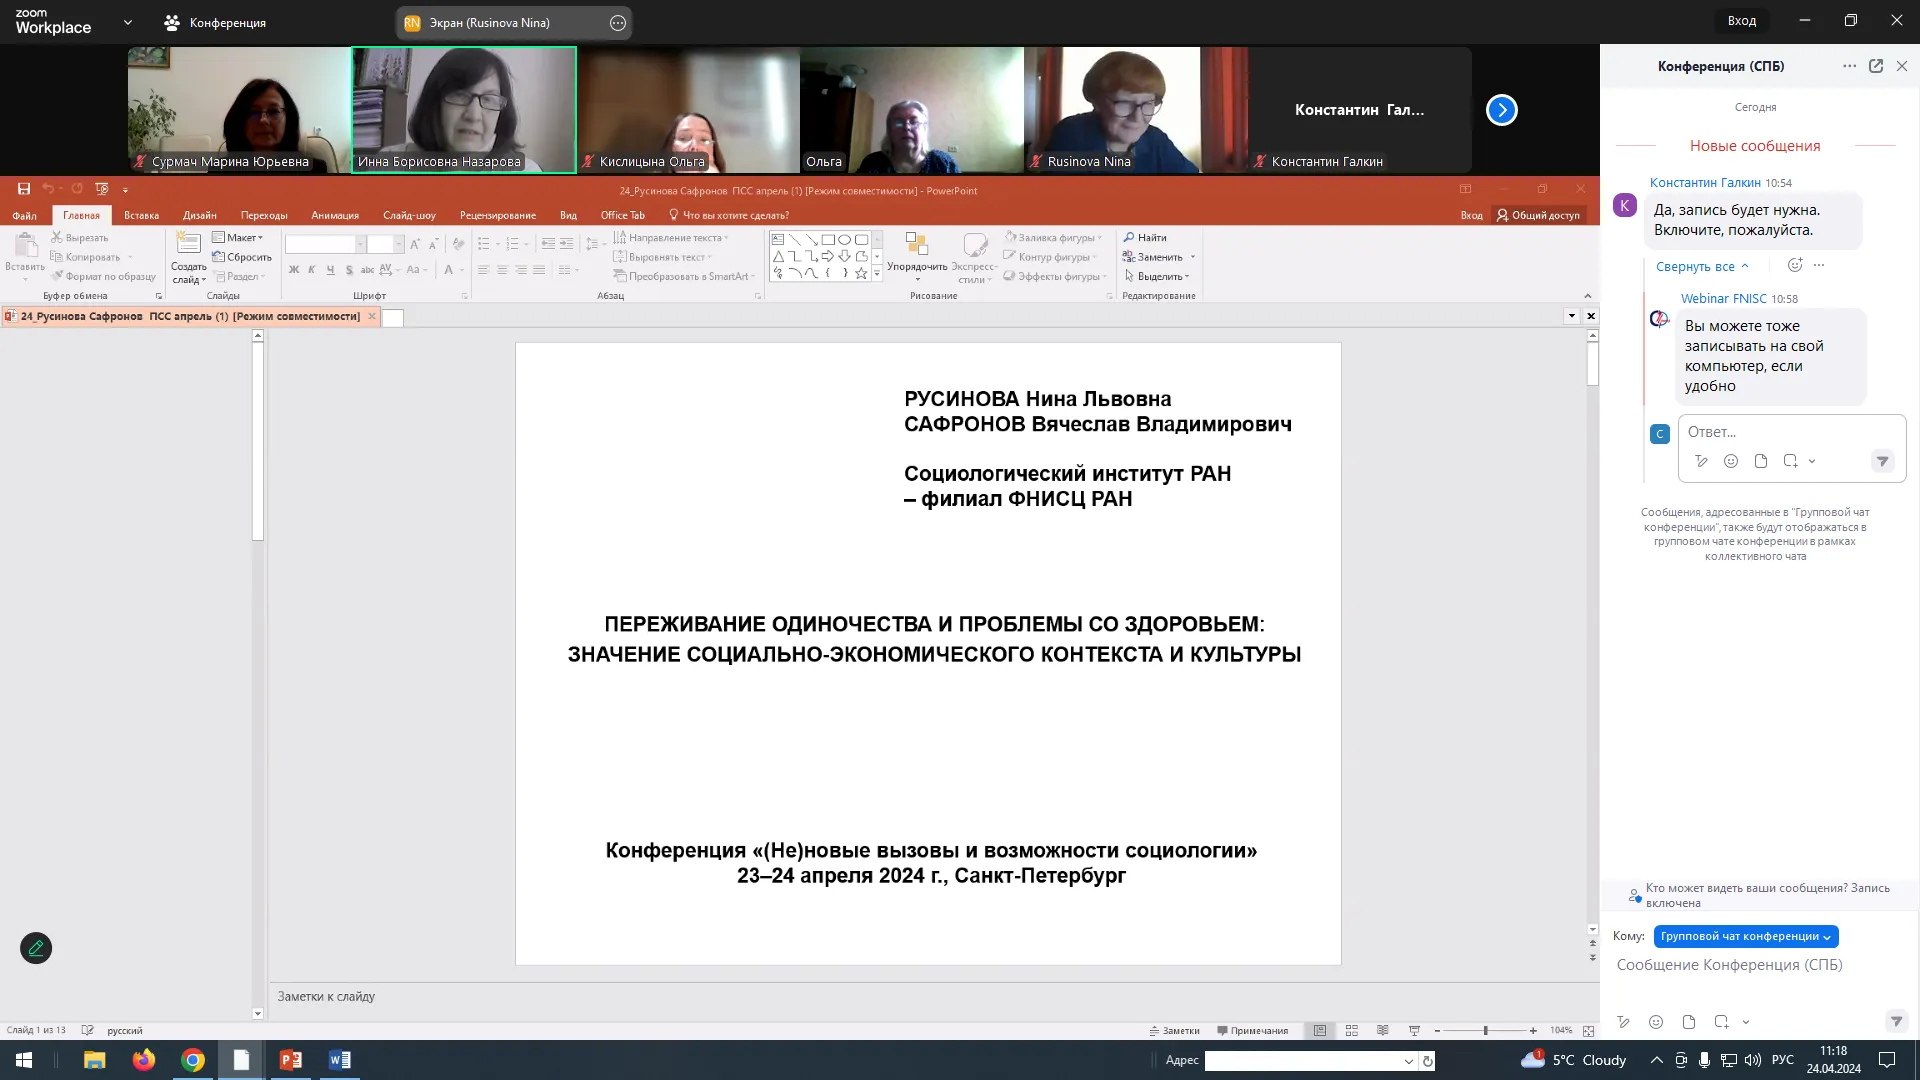Add reaction to Константин Галкин's message

tap(1795, 266)
